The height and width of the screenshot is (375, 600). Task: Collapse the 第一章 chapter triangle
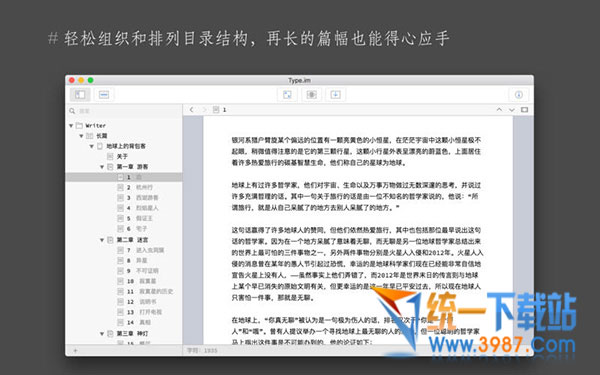[x=102, y=167]
